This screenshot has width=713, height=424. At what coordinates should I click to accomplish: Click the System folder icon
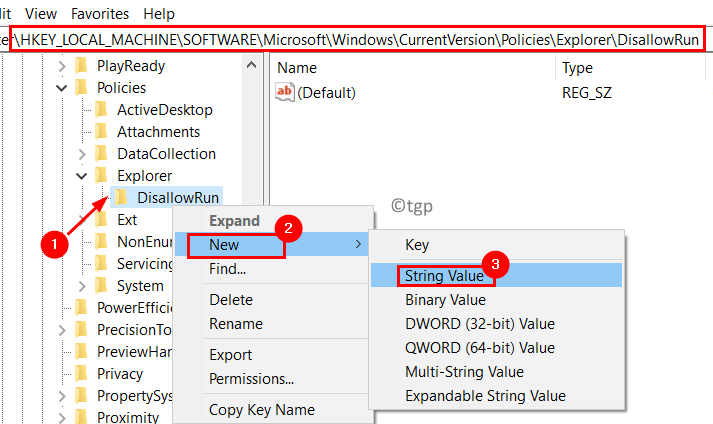[x=101, y=285]
